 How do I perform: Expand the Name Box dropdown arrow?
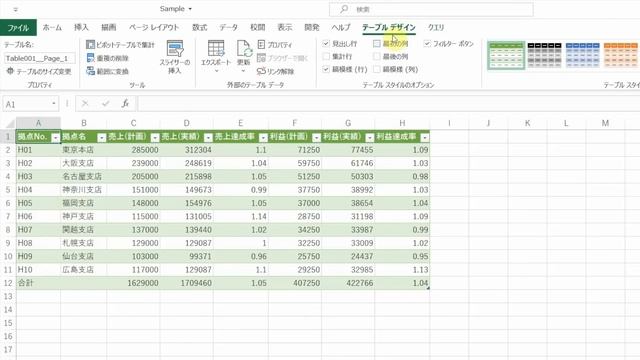point(53,104)
